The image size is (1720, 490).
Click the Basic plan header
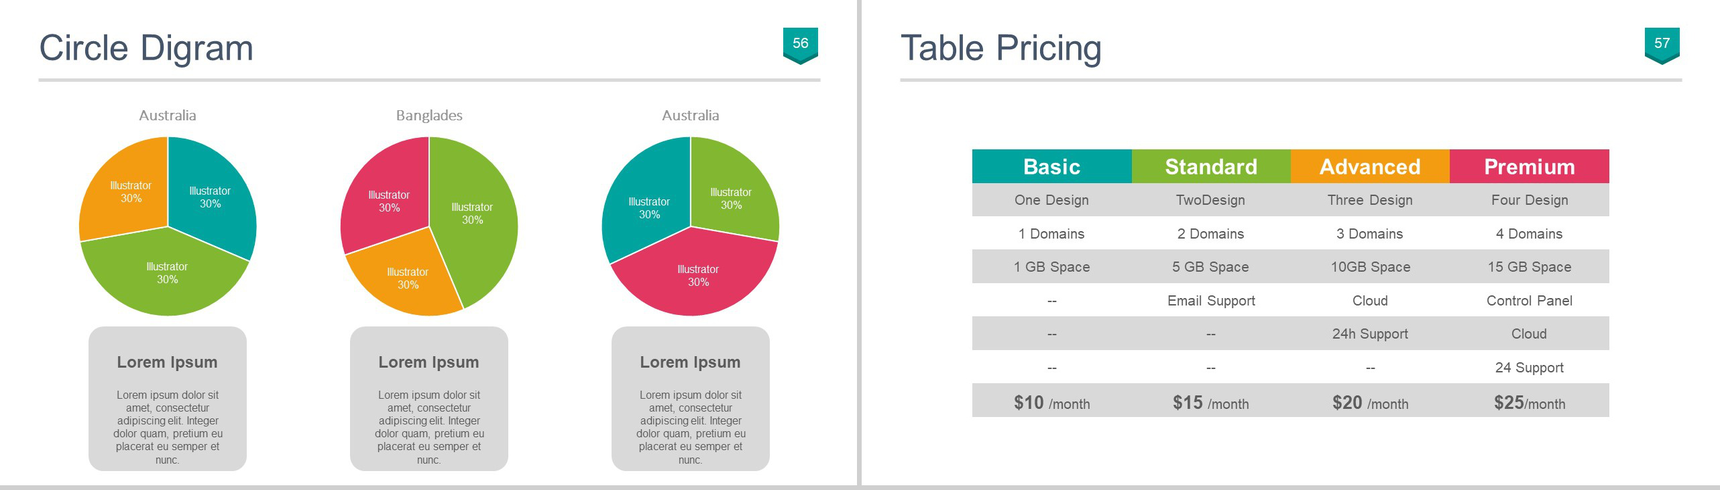coord(1051,166)
